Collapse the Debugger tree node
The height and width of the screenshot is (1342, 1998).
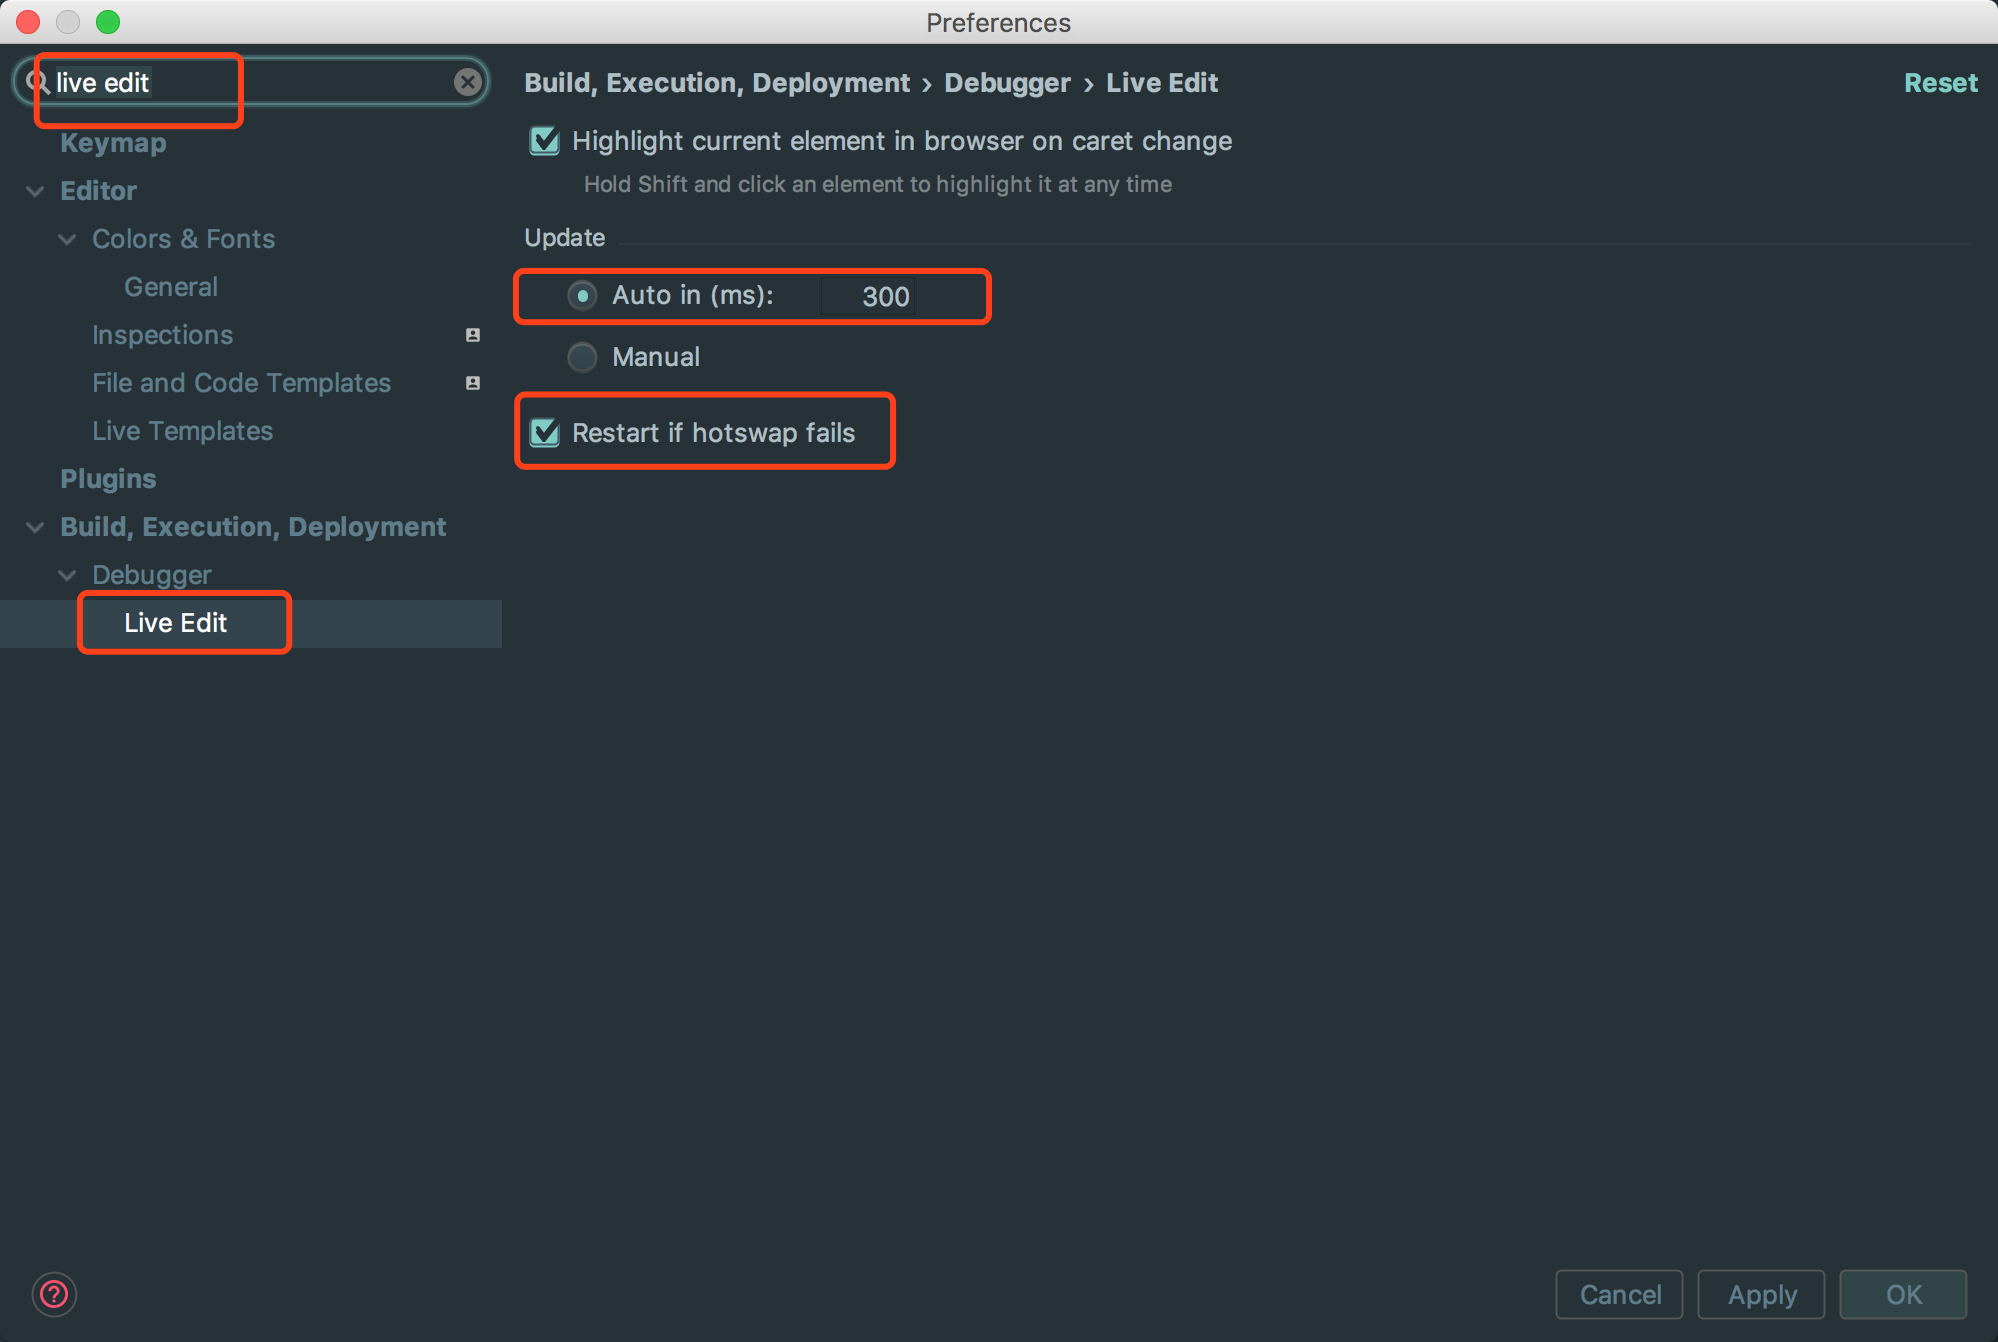click(67, 575)
